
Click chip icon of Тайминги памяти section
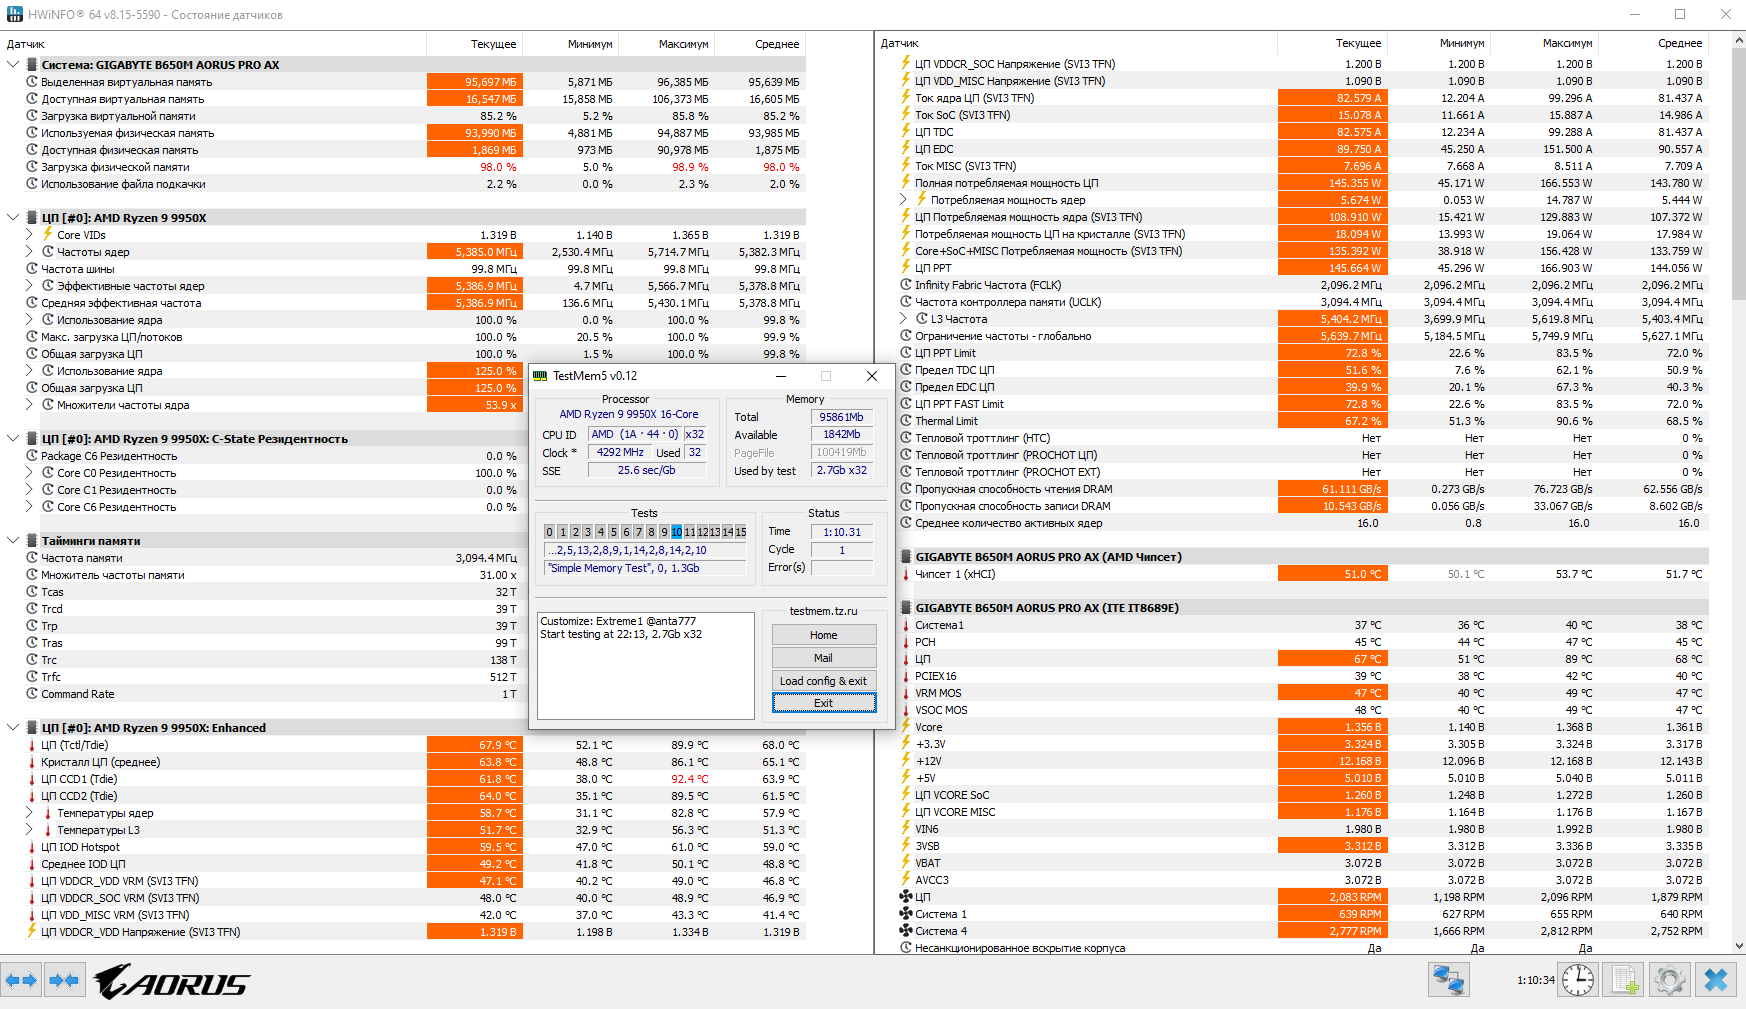(x=32, y=541)
